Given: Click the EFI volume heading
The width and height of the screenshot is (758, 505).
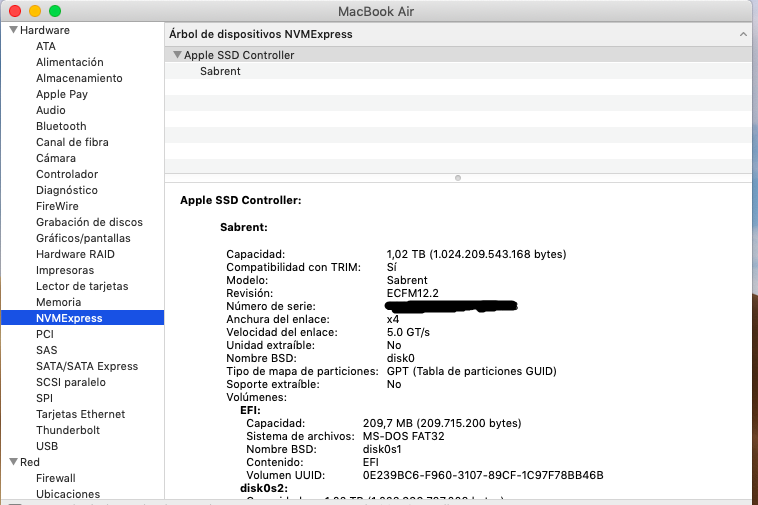Looking at the screenshot, I should pos(250,410).
